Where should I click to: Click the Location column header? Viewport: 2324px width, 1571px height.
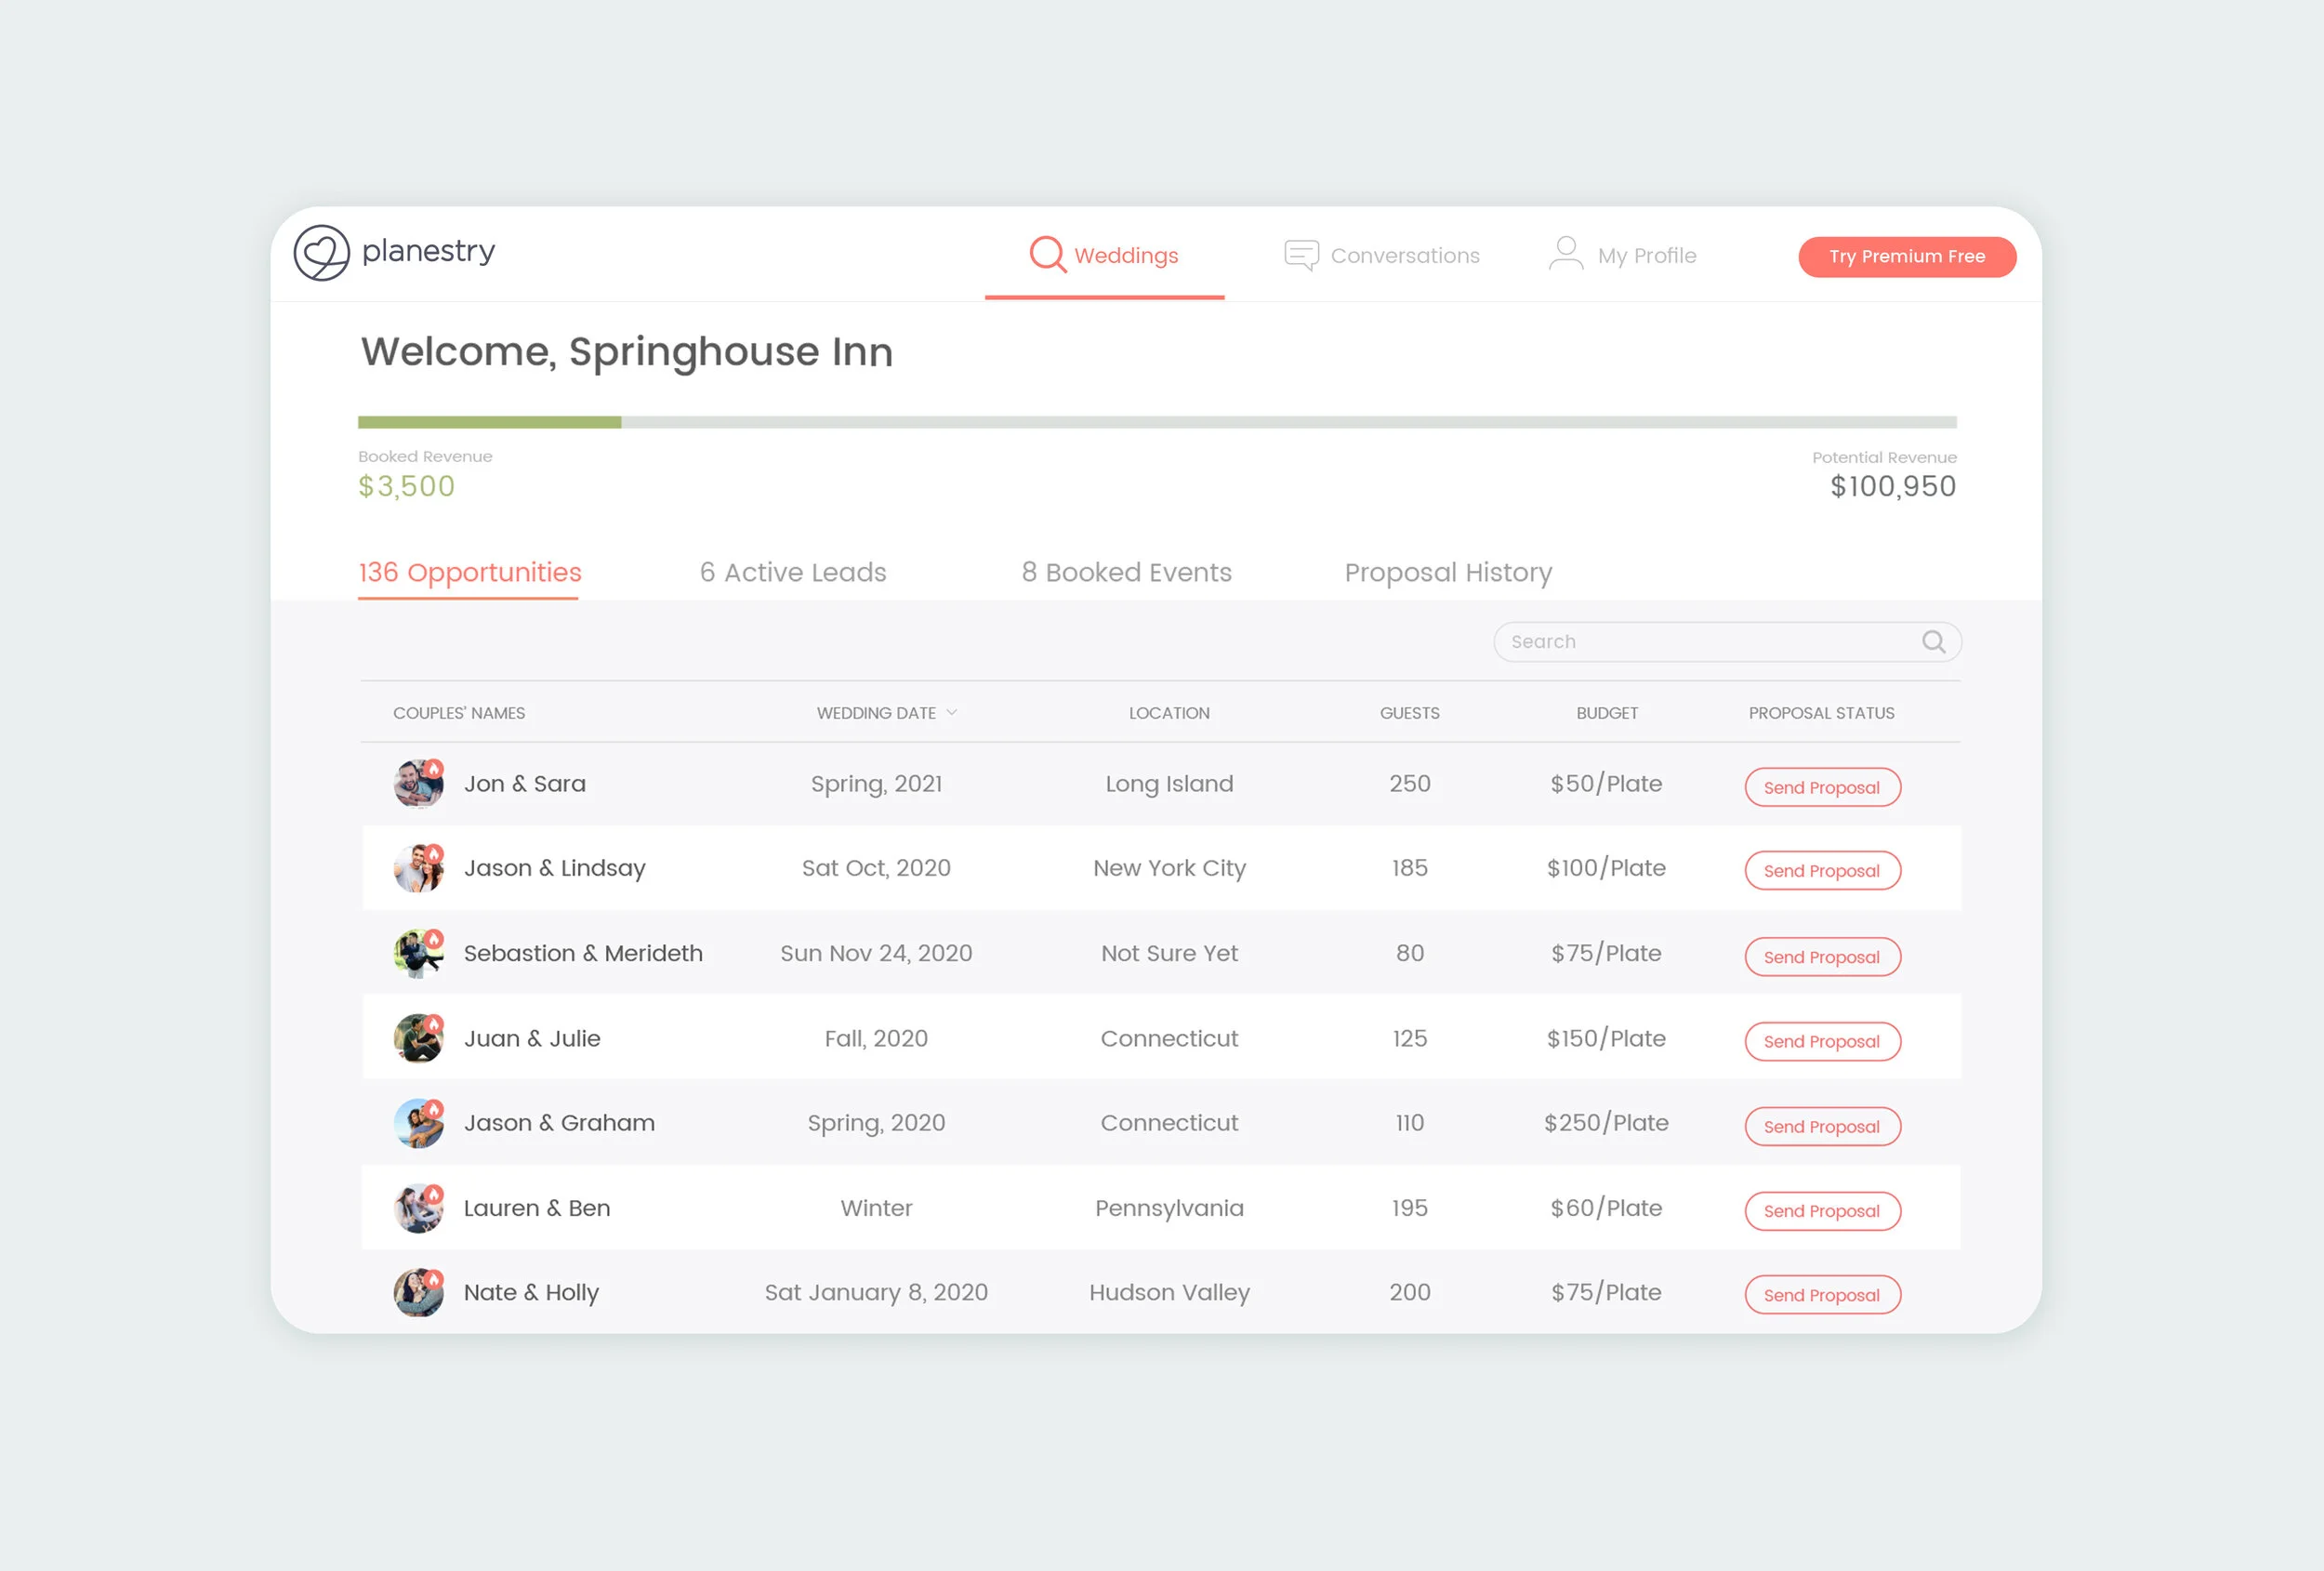click(x=1169, y=713)
